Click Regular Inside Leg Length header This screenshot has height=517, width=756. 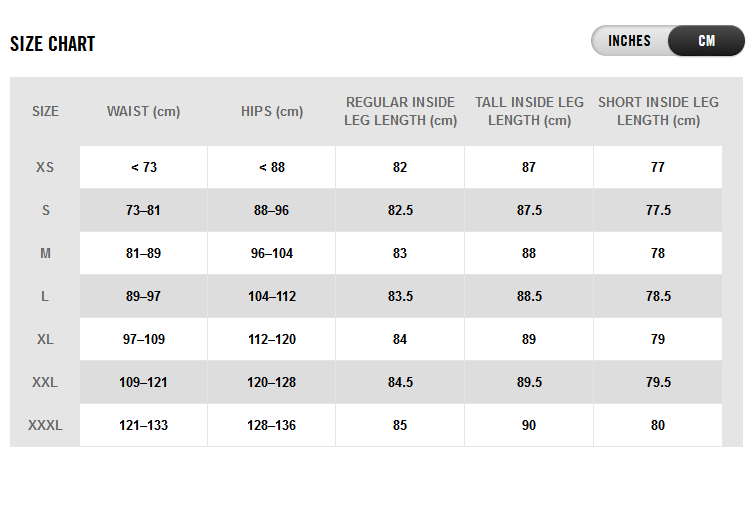pyautogui.click(x=400, y=111)
